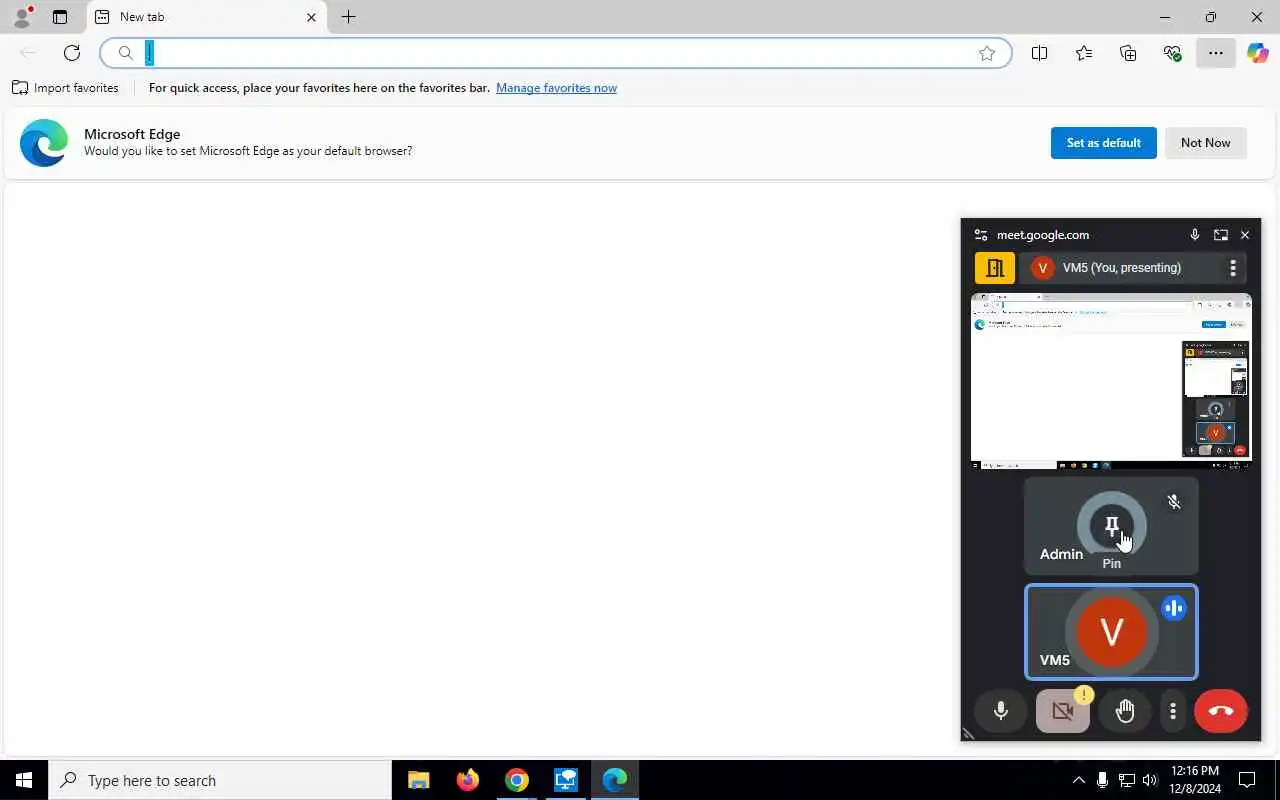The height and width of the screenshot is (800, 1280).
Task: Dismiss default browser prompt with Not Now
Action: [1205, 143]
